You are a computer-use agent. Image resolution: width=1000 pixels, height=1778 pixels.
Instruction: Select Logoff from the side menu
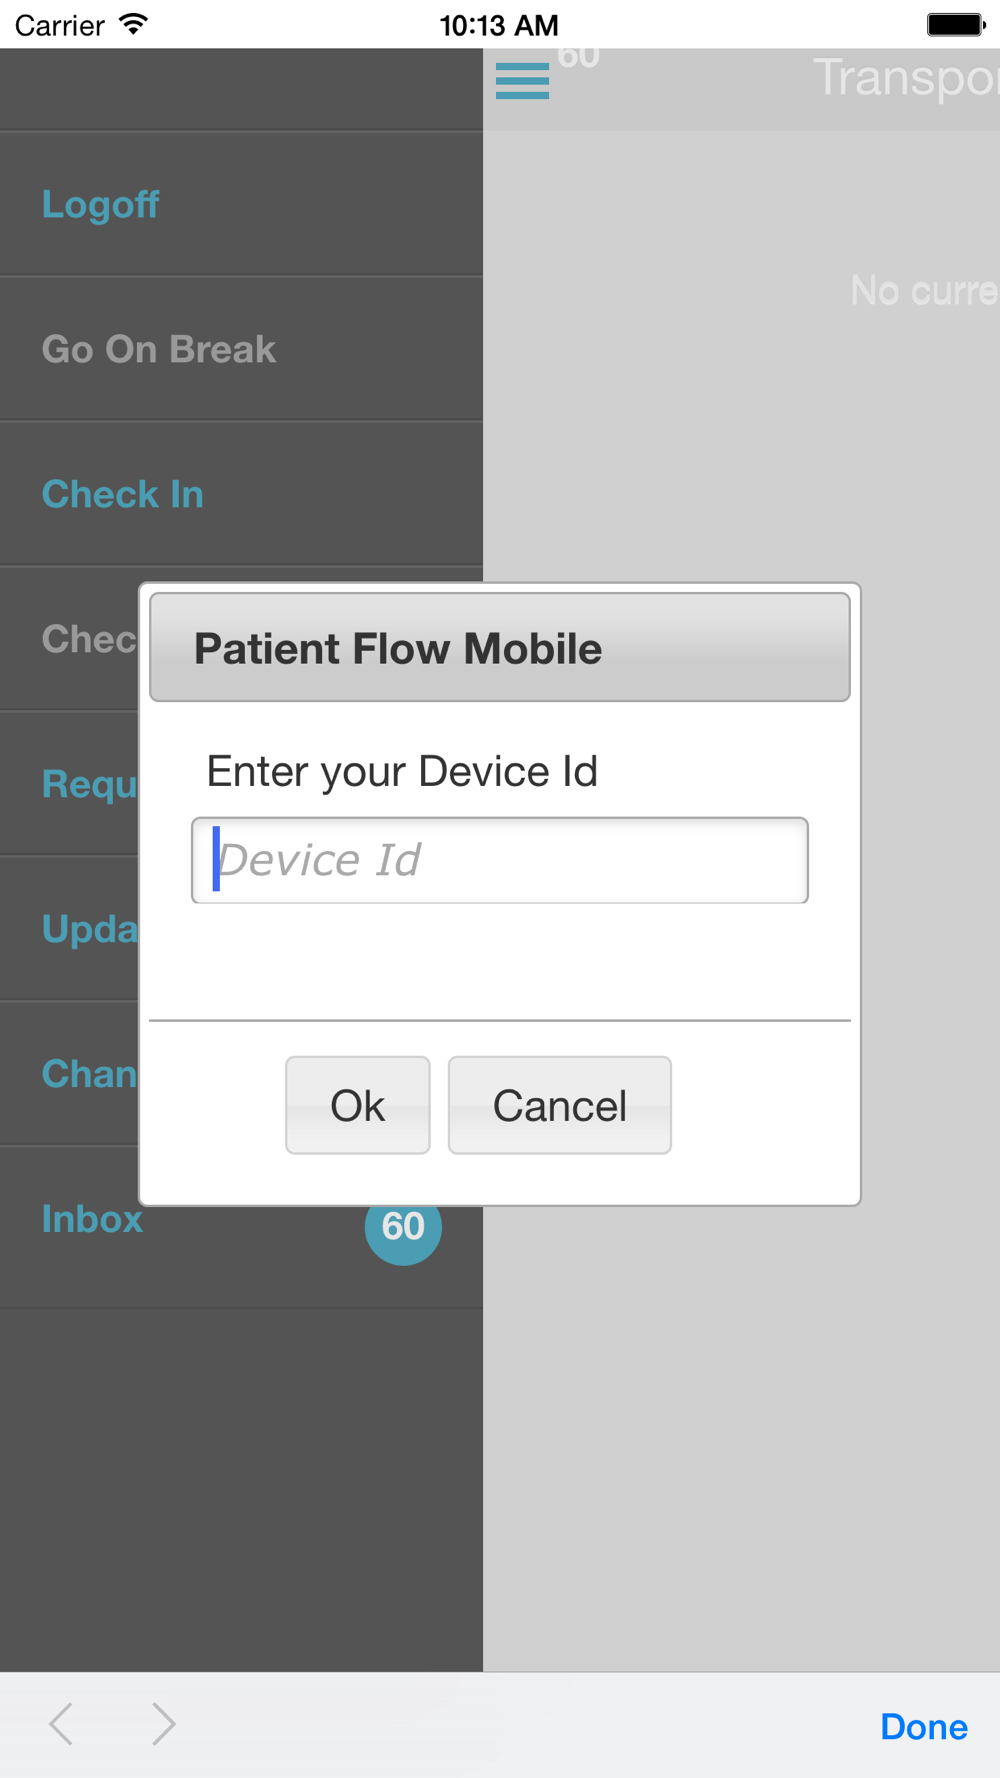[x=101, y=205]
